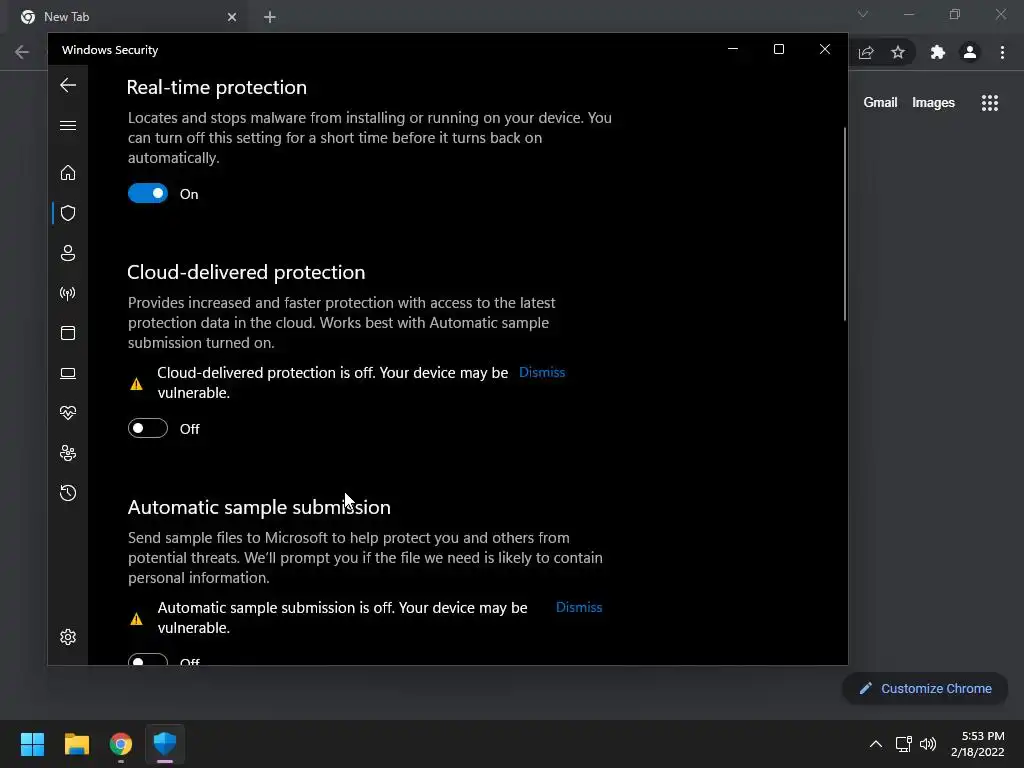Enable Cloud-delivered protection toggle

pyautogui.click(x=148, y=429)
